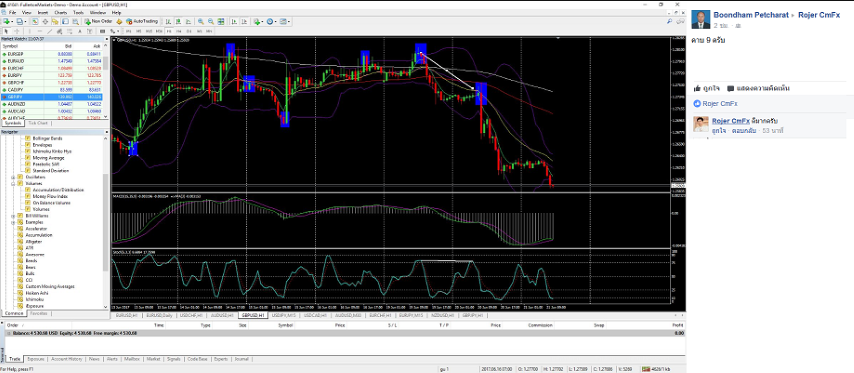Select GBPJPY row in Market Watch
854x373 pixels.
pos(54,96)
